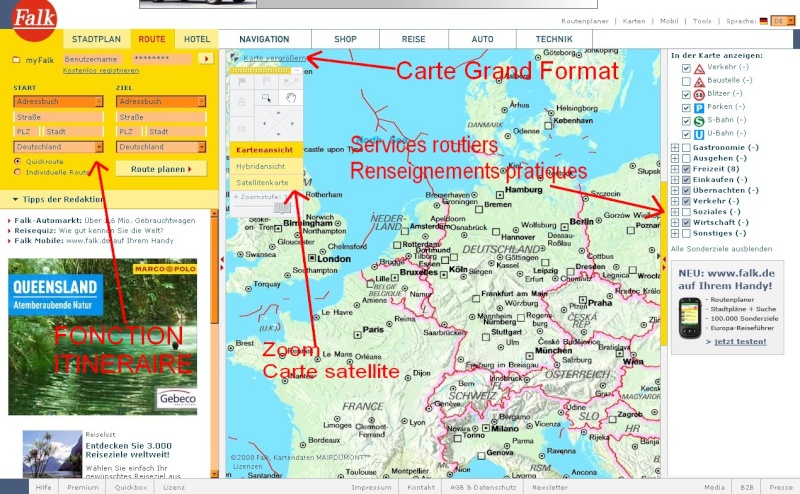Enable the Gastronomie checkbox
This screenshot has height=494, width=800.
tap(686, 147)
